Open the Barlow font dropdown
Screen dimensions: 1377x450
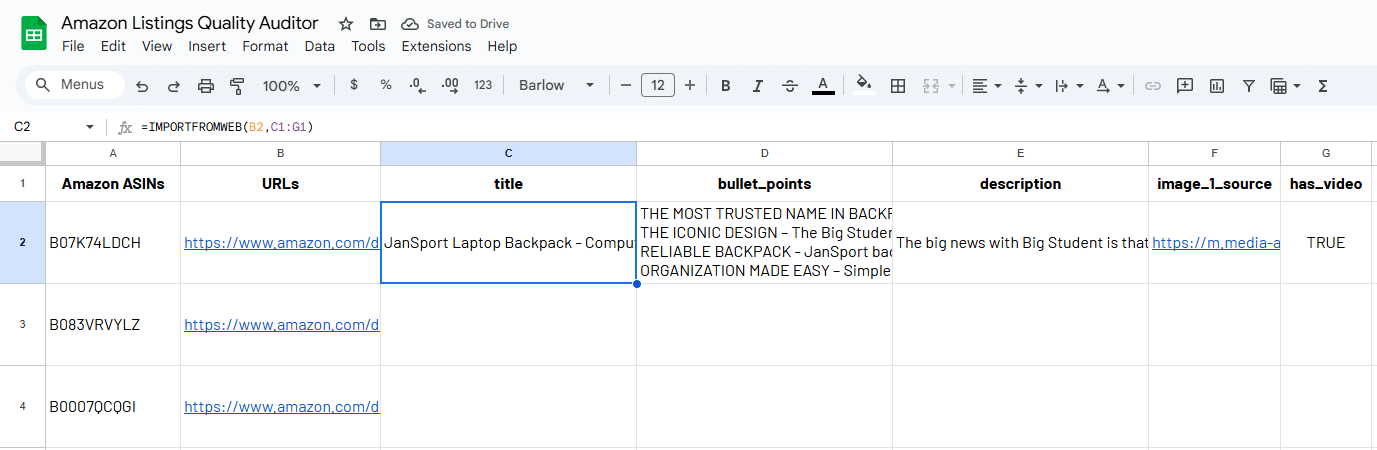click(556, 86)
